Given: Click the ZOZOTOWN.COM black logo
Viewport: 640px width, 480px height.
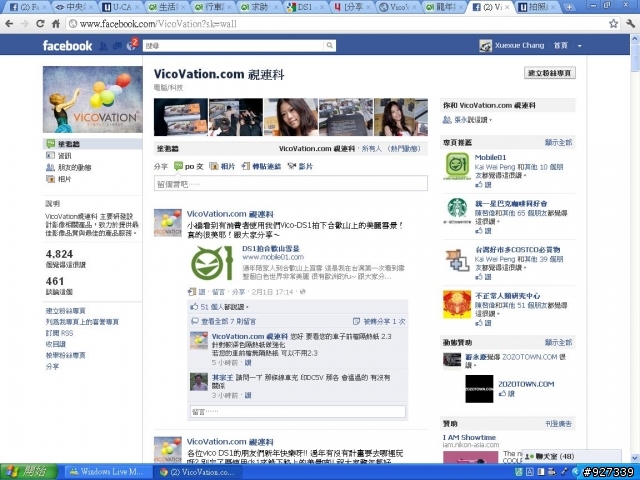Looking at the screenshot, I should 479,389.
